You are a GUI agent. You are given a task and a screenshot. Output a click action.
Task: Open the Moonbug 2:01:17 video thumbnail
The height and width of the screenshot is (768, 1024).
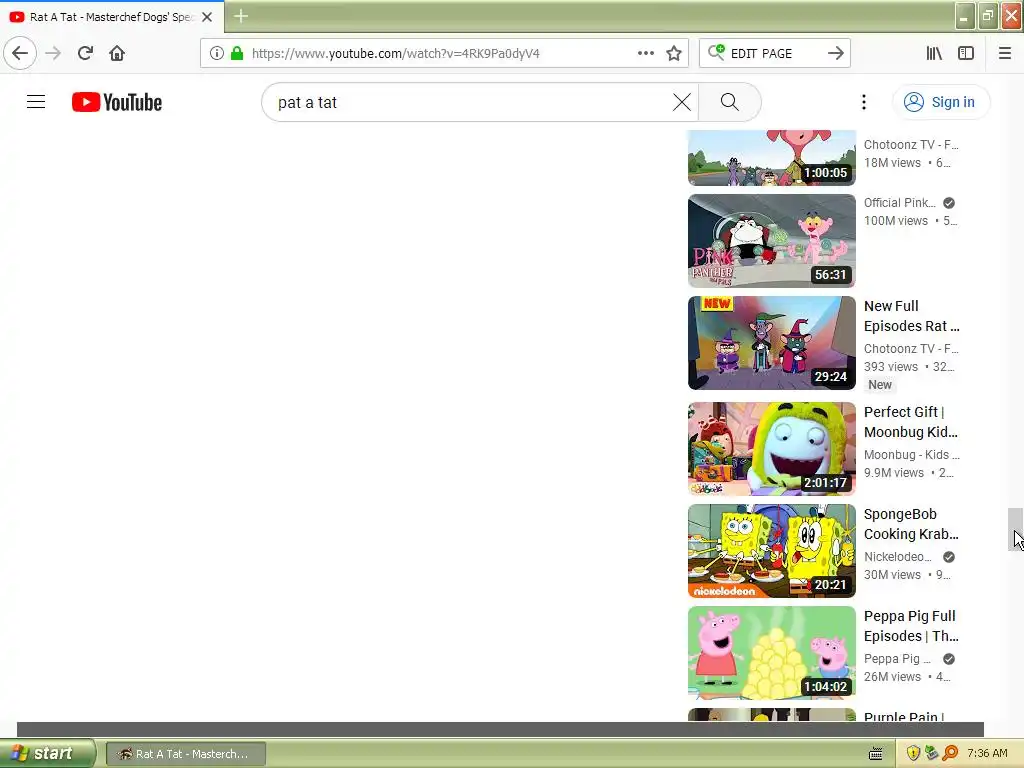tap(771, 449)
